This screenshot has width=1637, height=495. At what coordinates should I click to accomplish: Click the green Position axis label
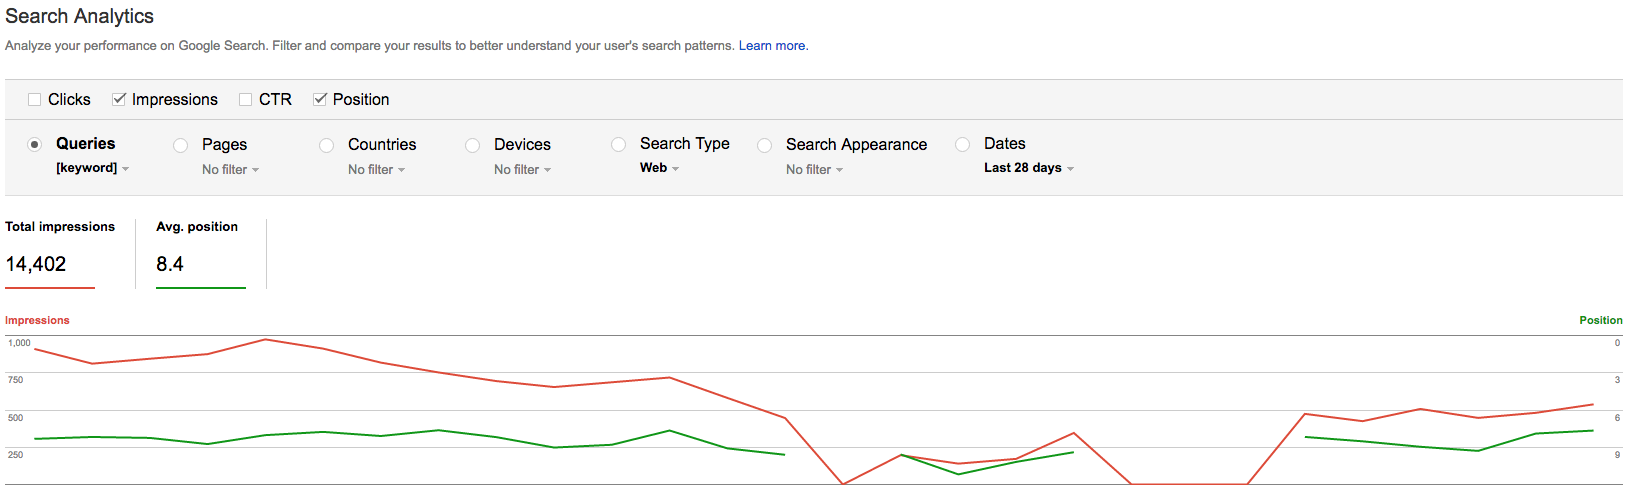pyautogui.click(x=1601, y=320)
